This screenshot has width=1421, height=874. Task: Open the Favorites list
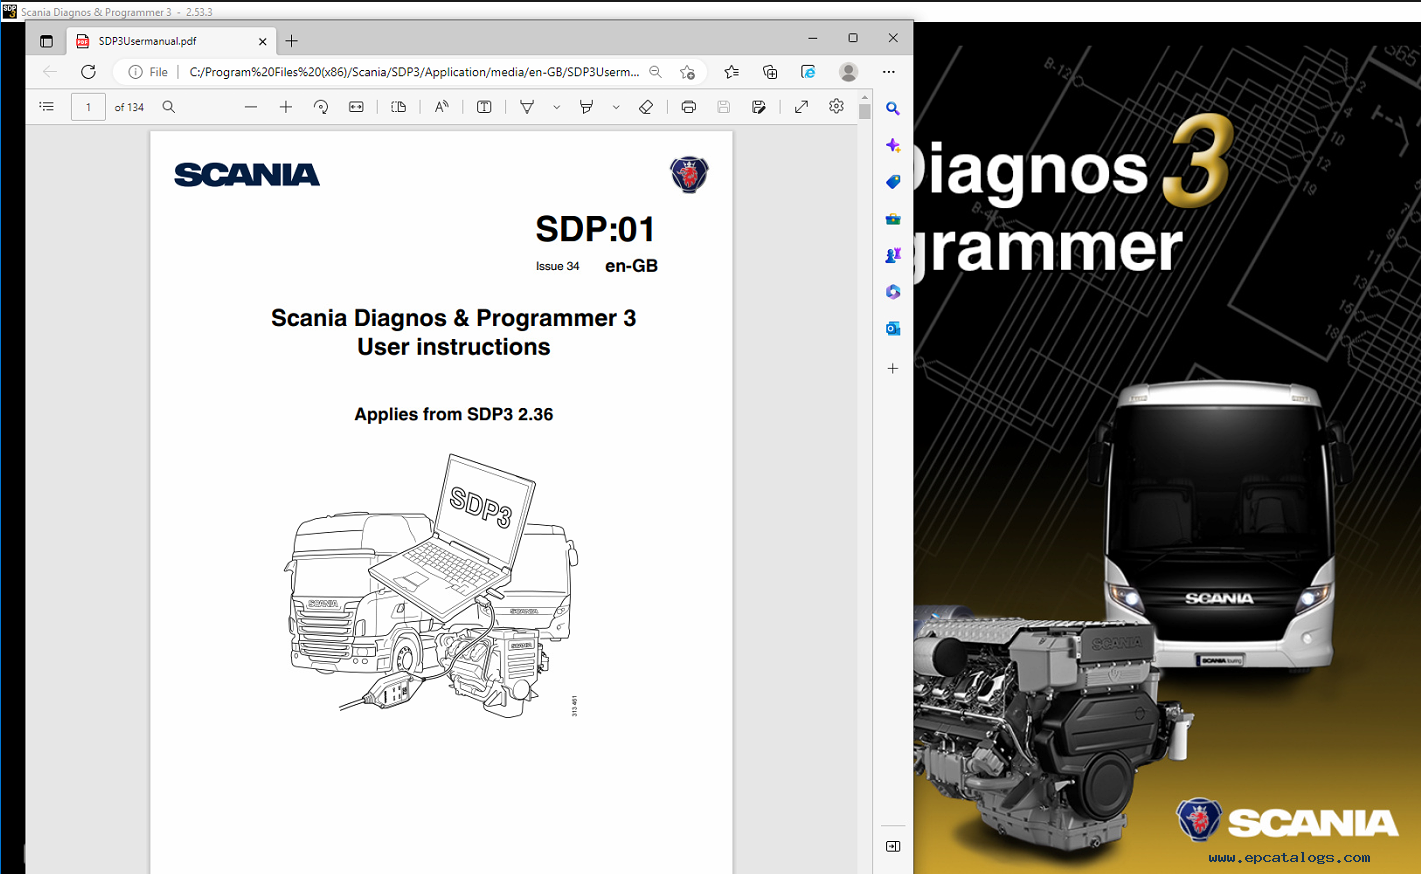pos(732,72)
